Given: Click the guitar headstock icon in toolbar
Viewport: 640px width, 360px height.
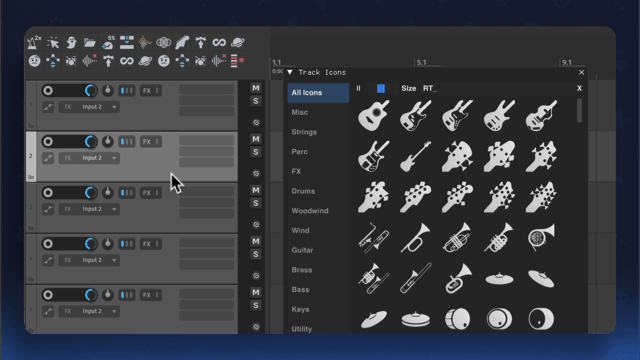Looking at the screenshot, I should tap(182, 42).
